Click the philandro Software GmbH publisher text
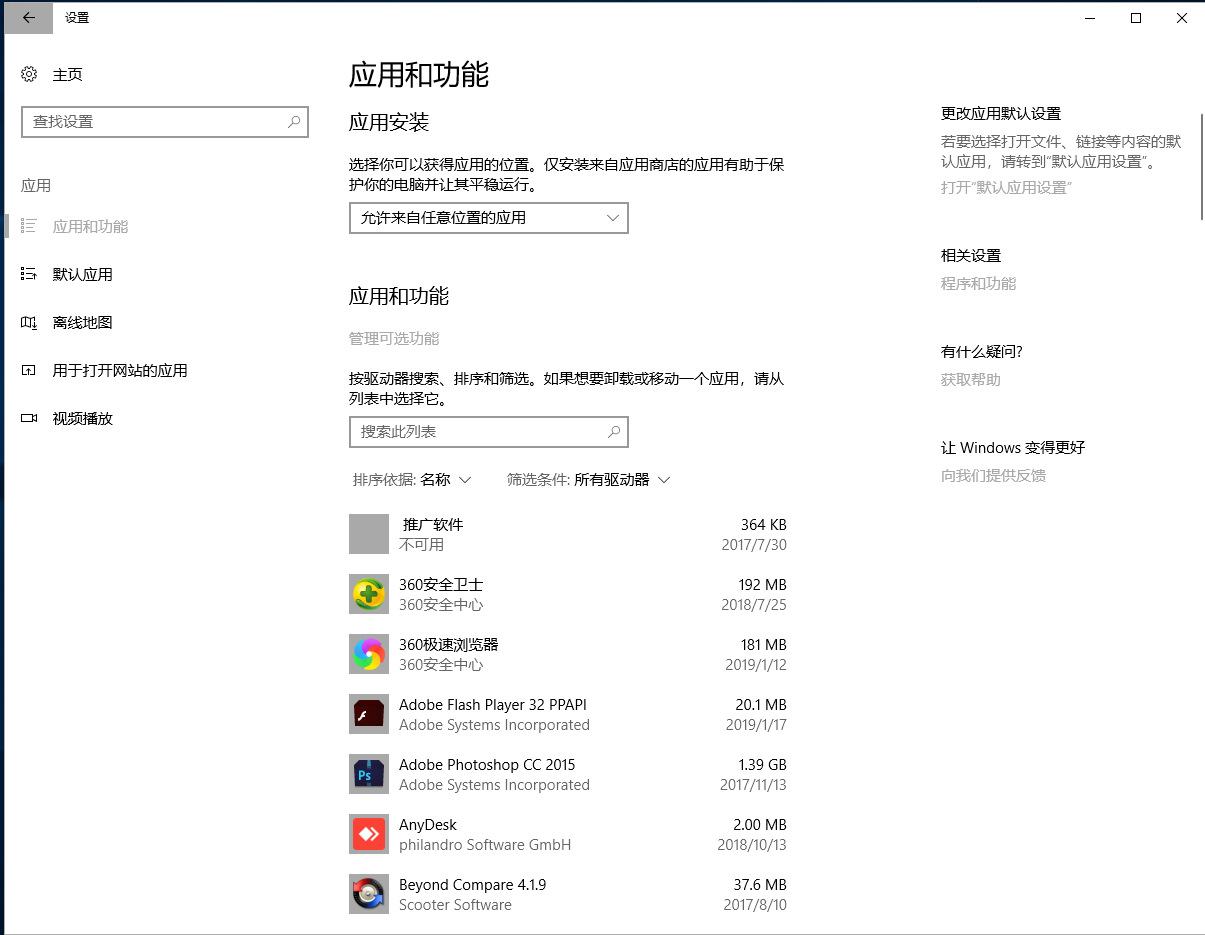This screenshot has width=1205, height=935. pos(485,844)
